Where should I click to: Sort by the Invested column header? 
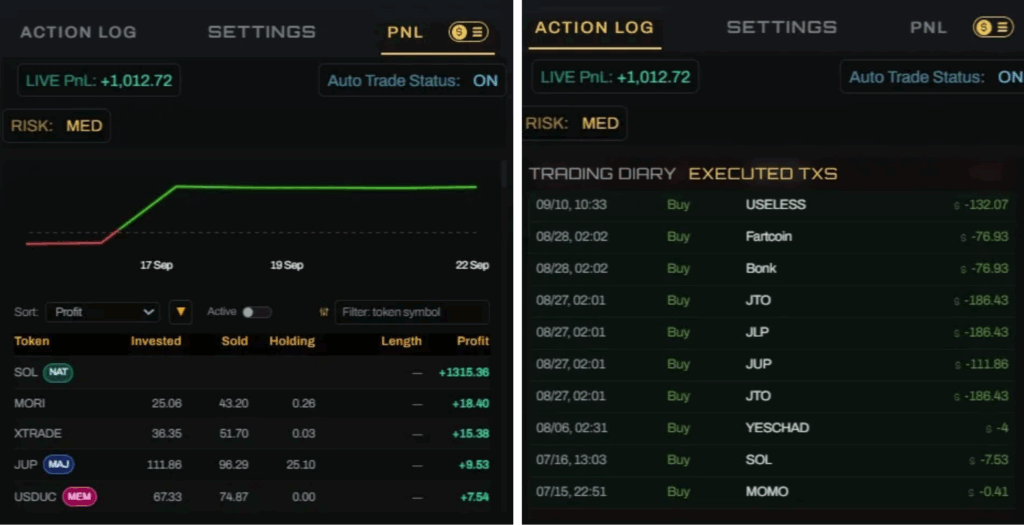tap(156, 341)
